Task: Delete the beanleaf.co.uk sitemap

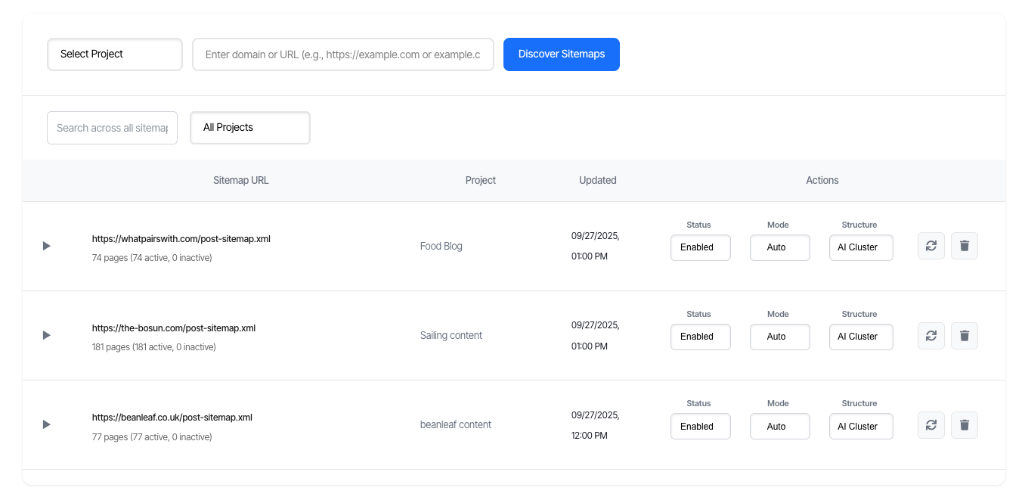Action: coord(964,425)
